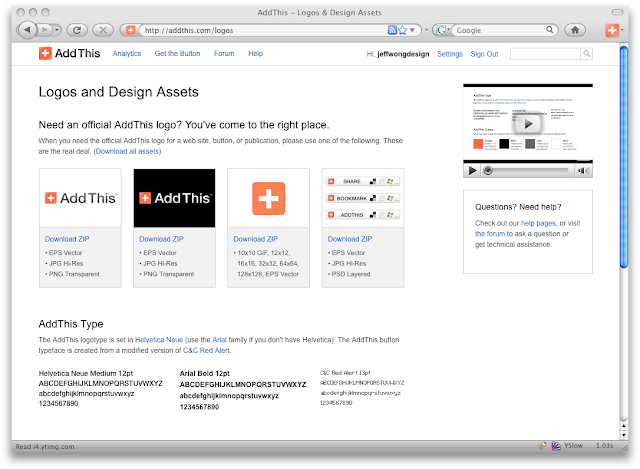The width and height of the screenshot is (640, 469).
Task: Stop loading with the X toolbar button
Action: coord(103,30)
